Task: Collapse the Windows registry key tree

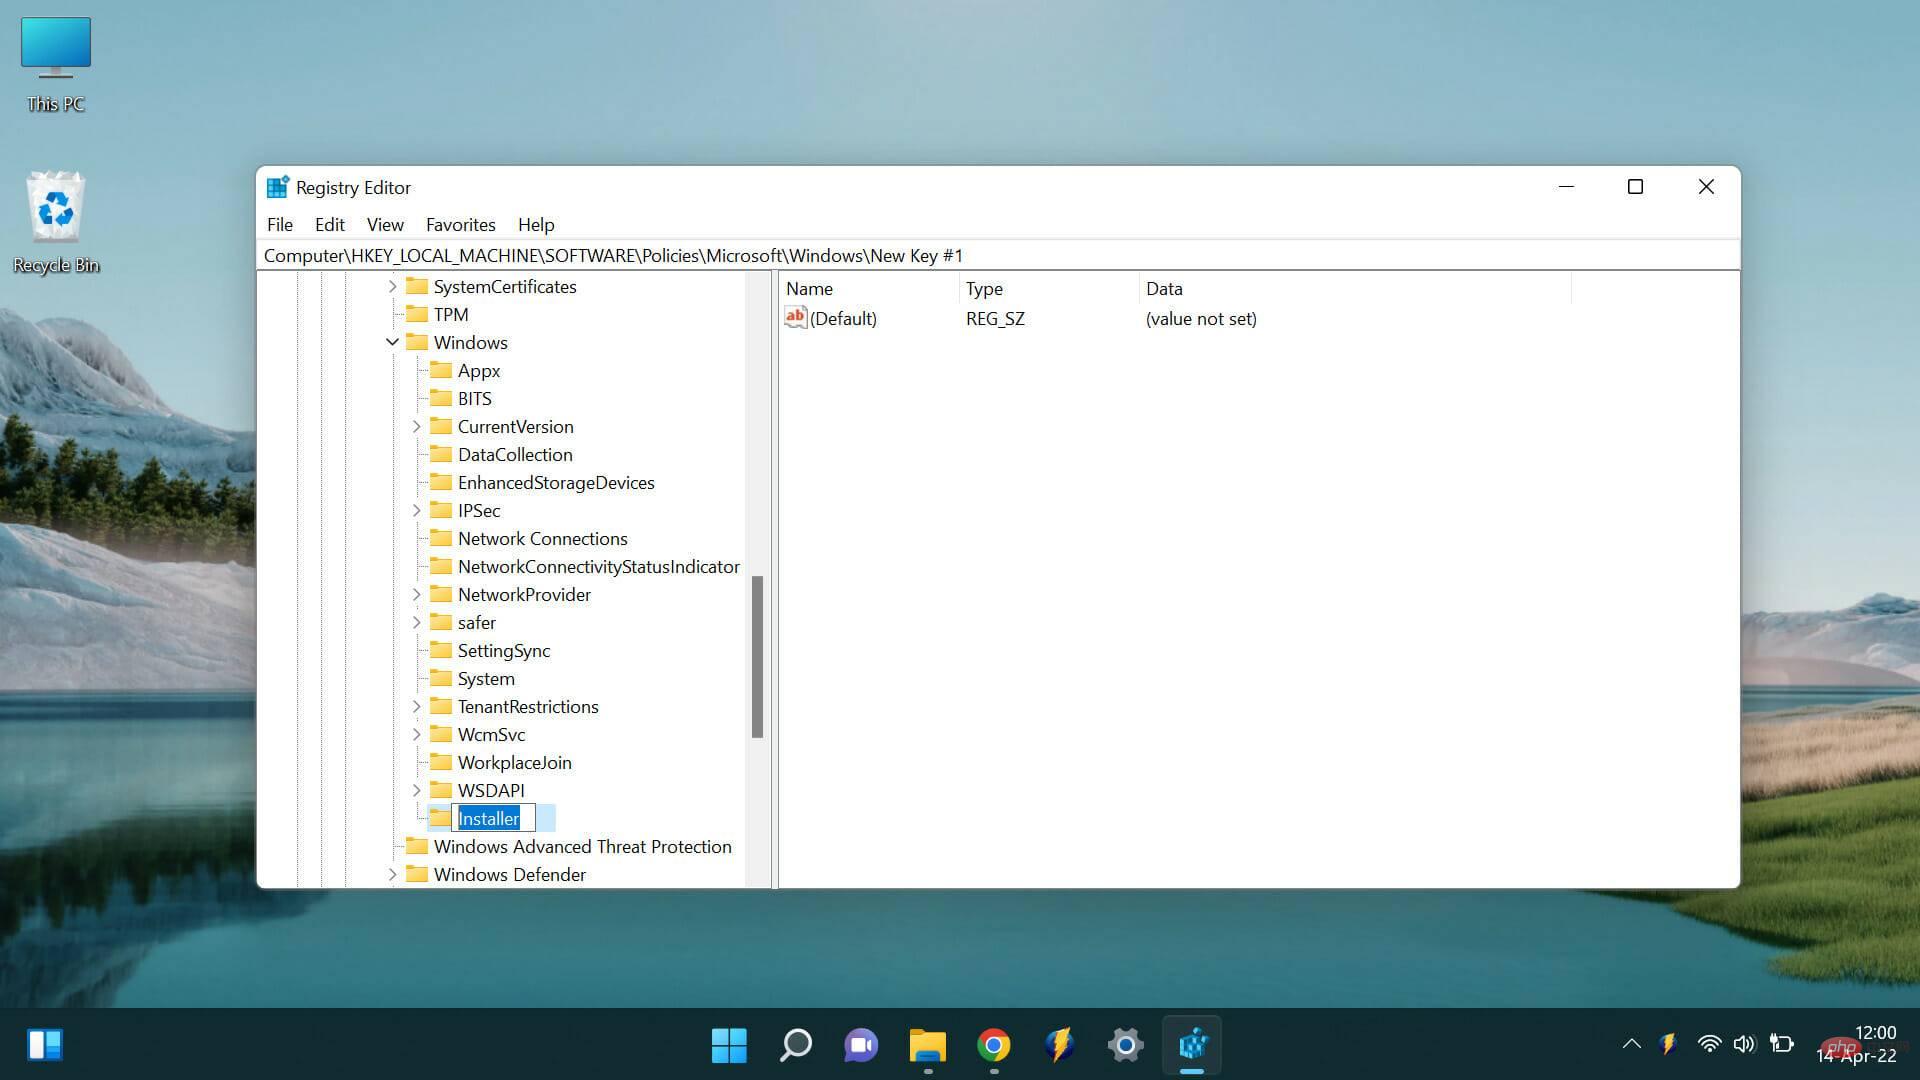Action: pyautogui.click(x=392, y=342)
